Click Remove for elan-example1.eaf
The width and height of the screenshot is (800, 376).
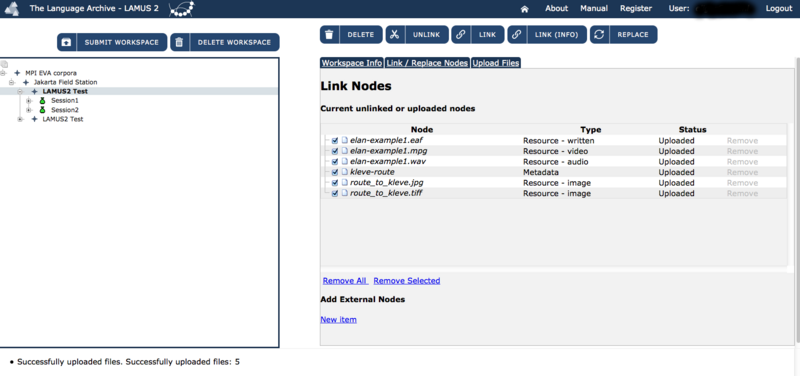[x=742, y=140]
